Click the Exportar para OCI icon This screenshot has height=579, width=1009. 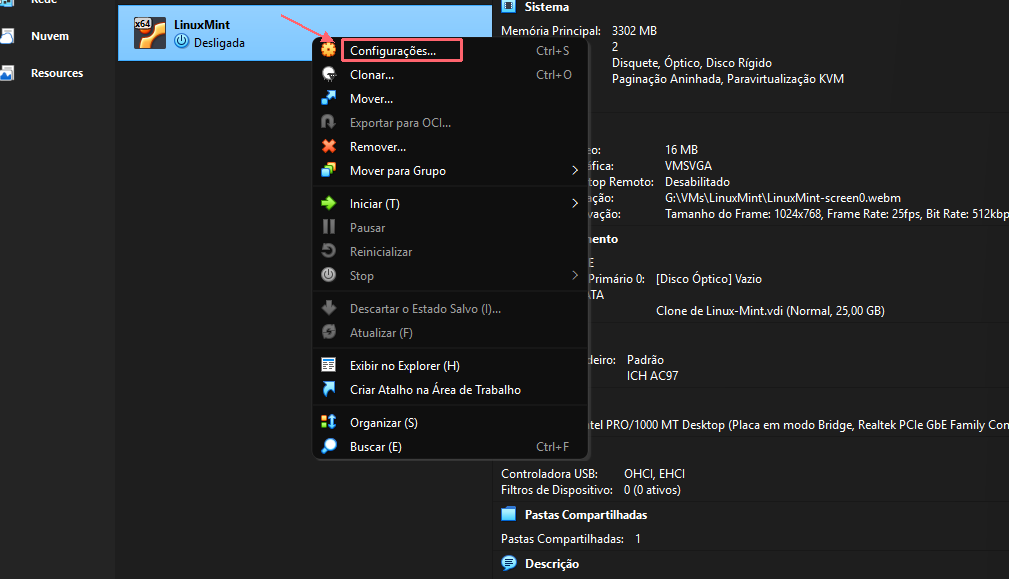[x=329, y=122]
